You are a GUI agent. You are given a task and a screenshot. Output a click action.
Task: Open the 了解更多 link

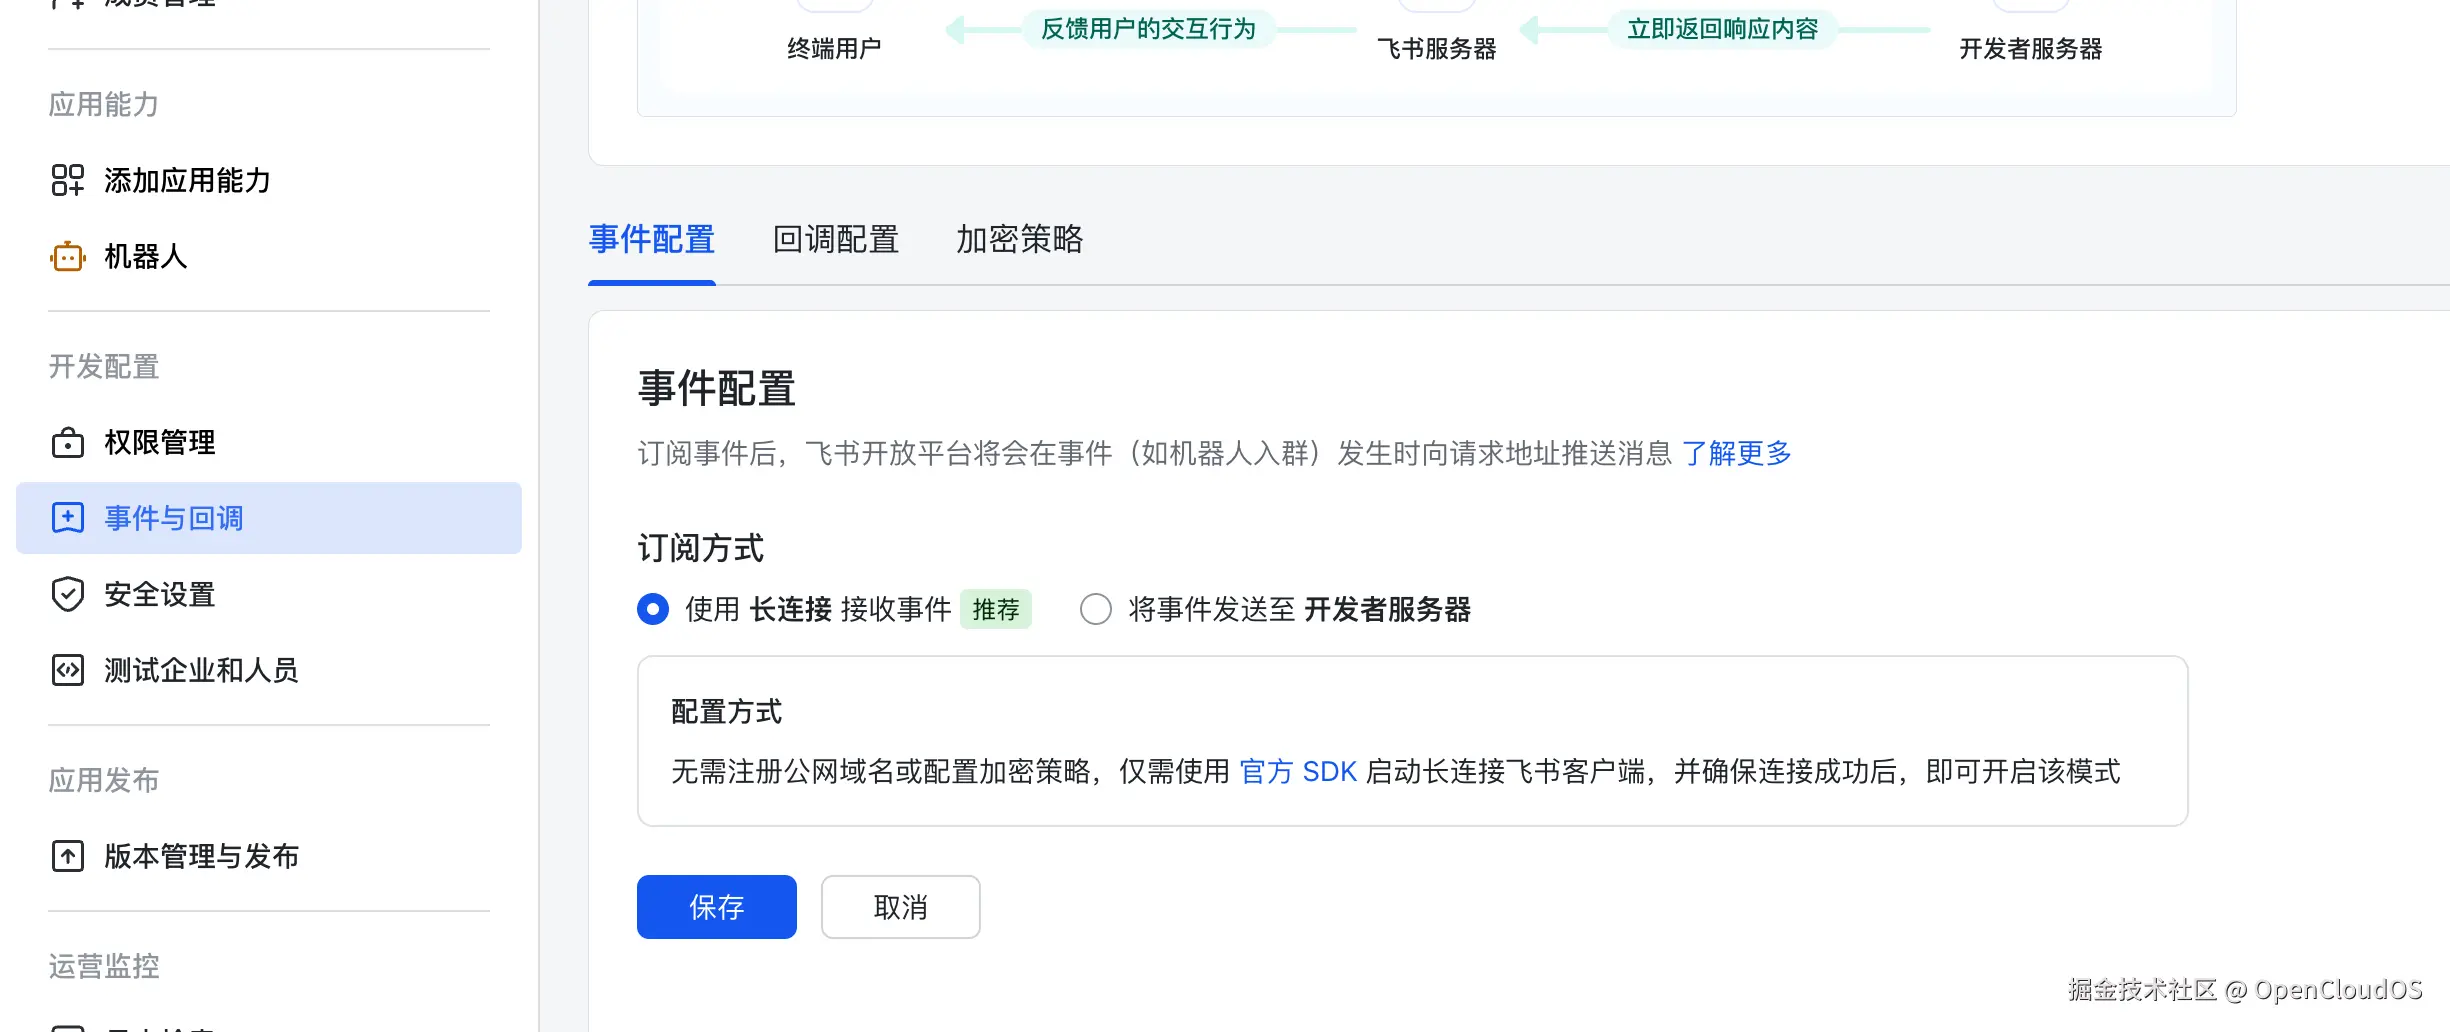coord(1736,454)
